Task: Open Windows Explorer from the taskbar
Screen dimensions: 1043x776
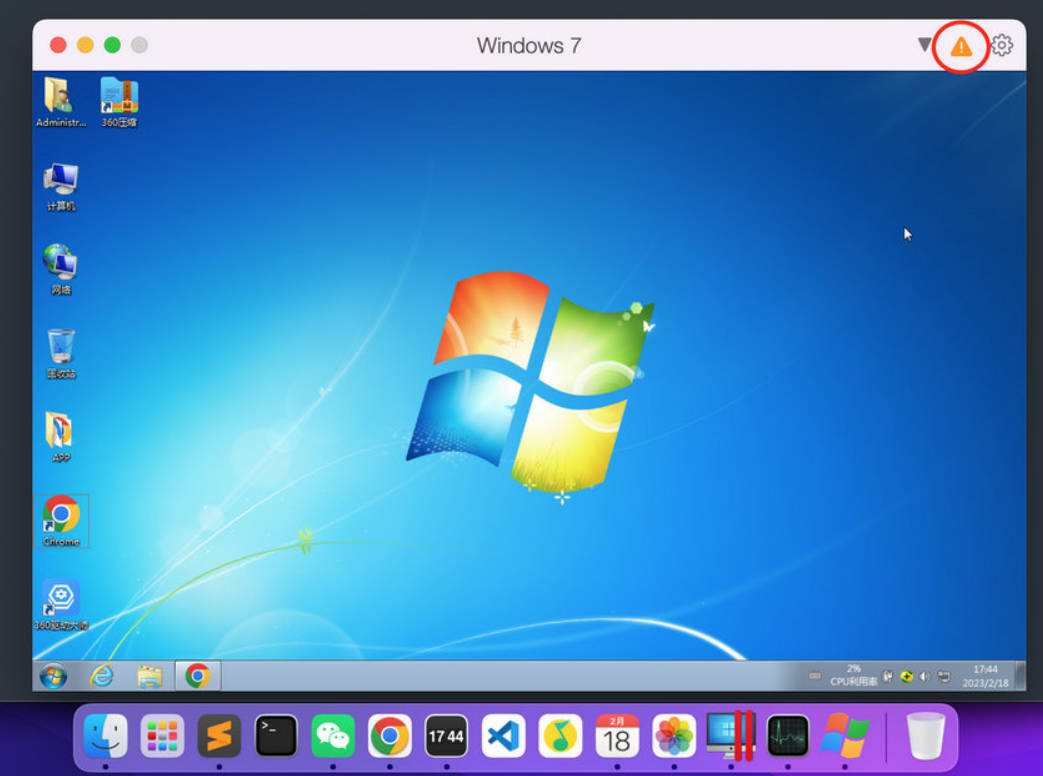Action: coord(147,675)
